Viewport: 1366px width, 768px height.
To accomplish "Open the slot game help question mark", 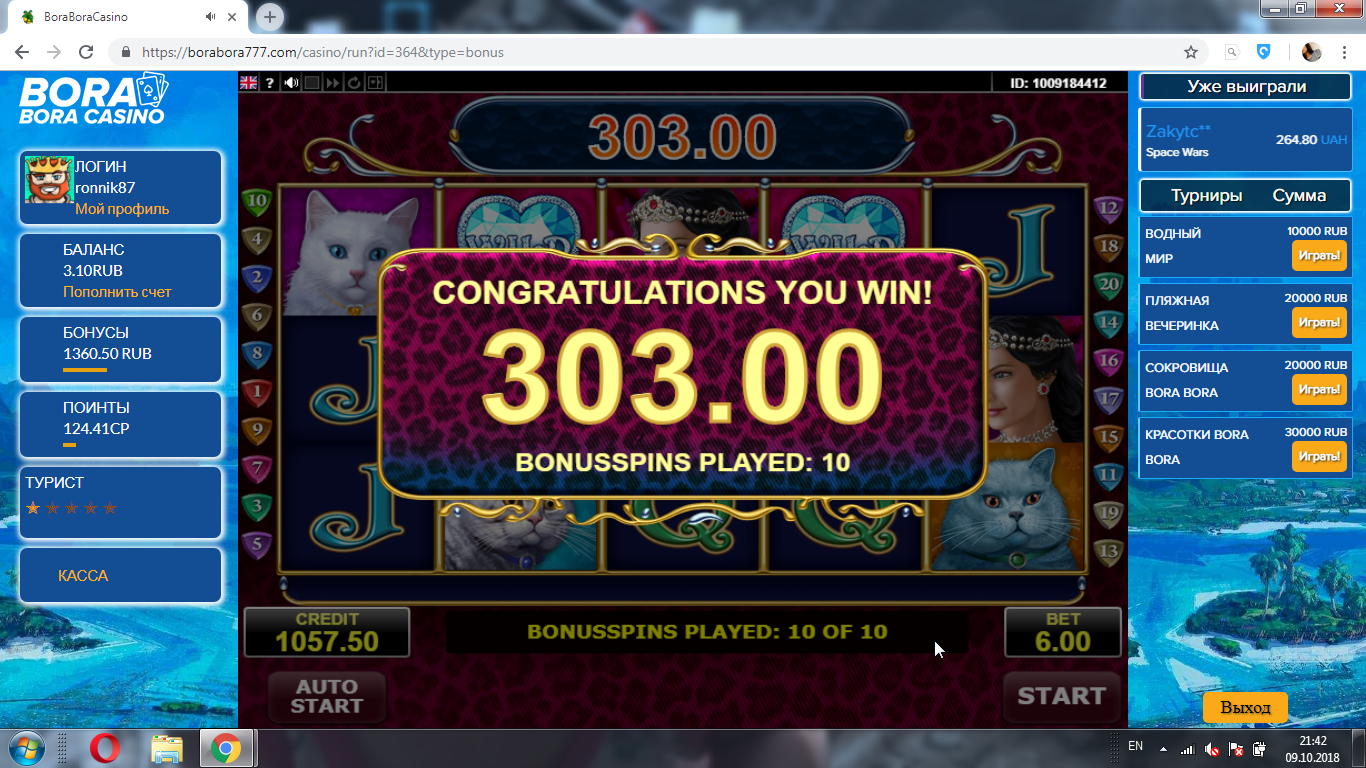I will pyautogui.click(x=270, y=83).
